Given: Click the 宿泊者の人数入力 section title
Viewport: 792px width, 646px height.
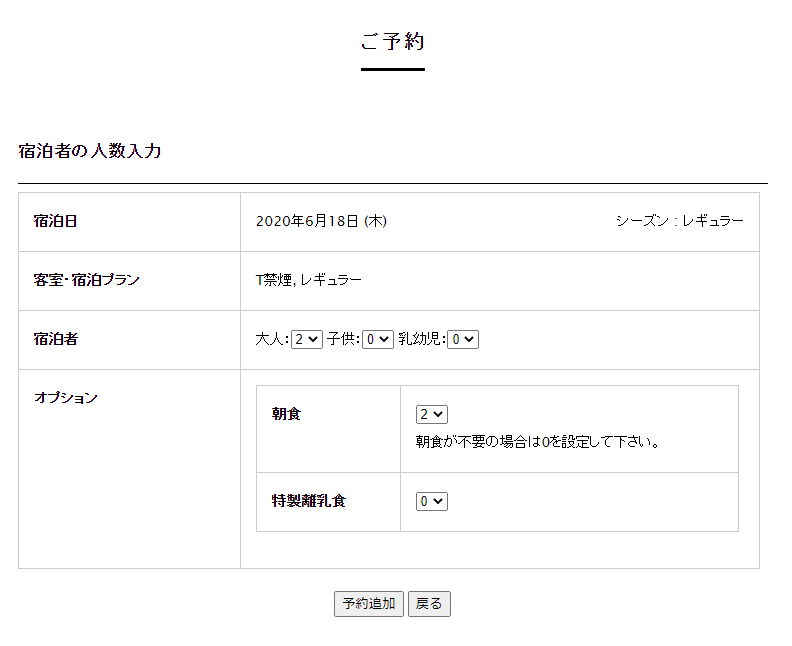Looking at the screenshot, I should [90, 151].
